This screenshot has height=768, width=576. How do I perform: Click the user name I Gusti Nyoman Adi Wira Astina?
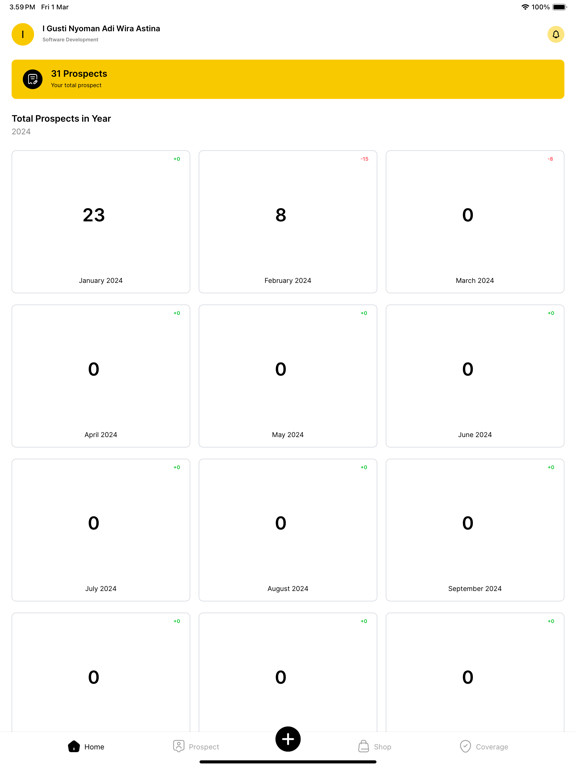[101, 28]
